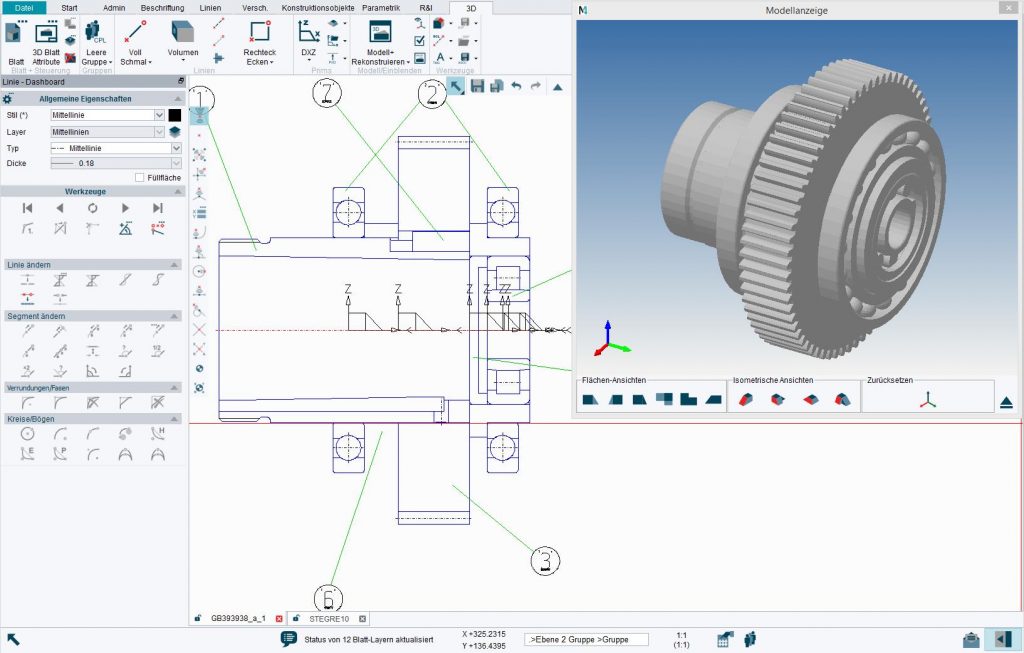The height and width of the screenshot is (653, 1024).
Task: Switch to the STEGRE10 document tab
Action: (325, 619)
